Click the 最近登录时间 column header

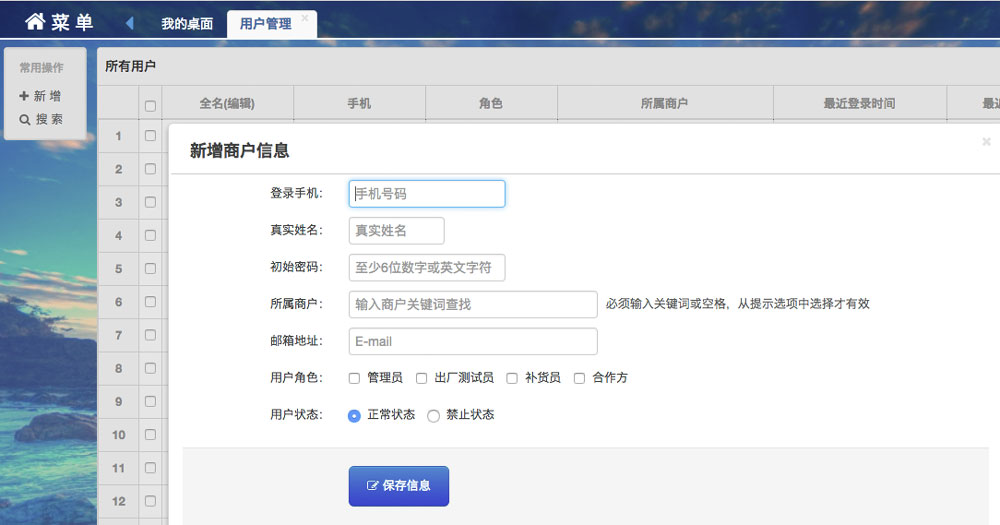pyautogui.click(x=860, y=103)
